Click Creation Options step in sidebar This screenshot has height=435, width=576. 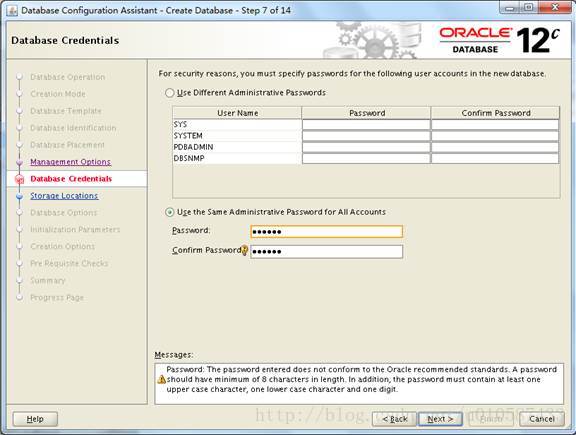click(62, 247)
